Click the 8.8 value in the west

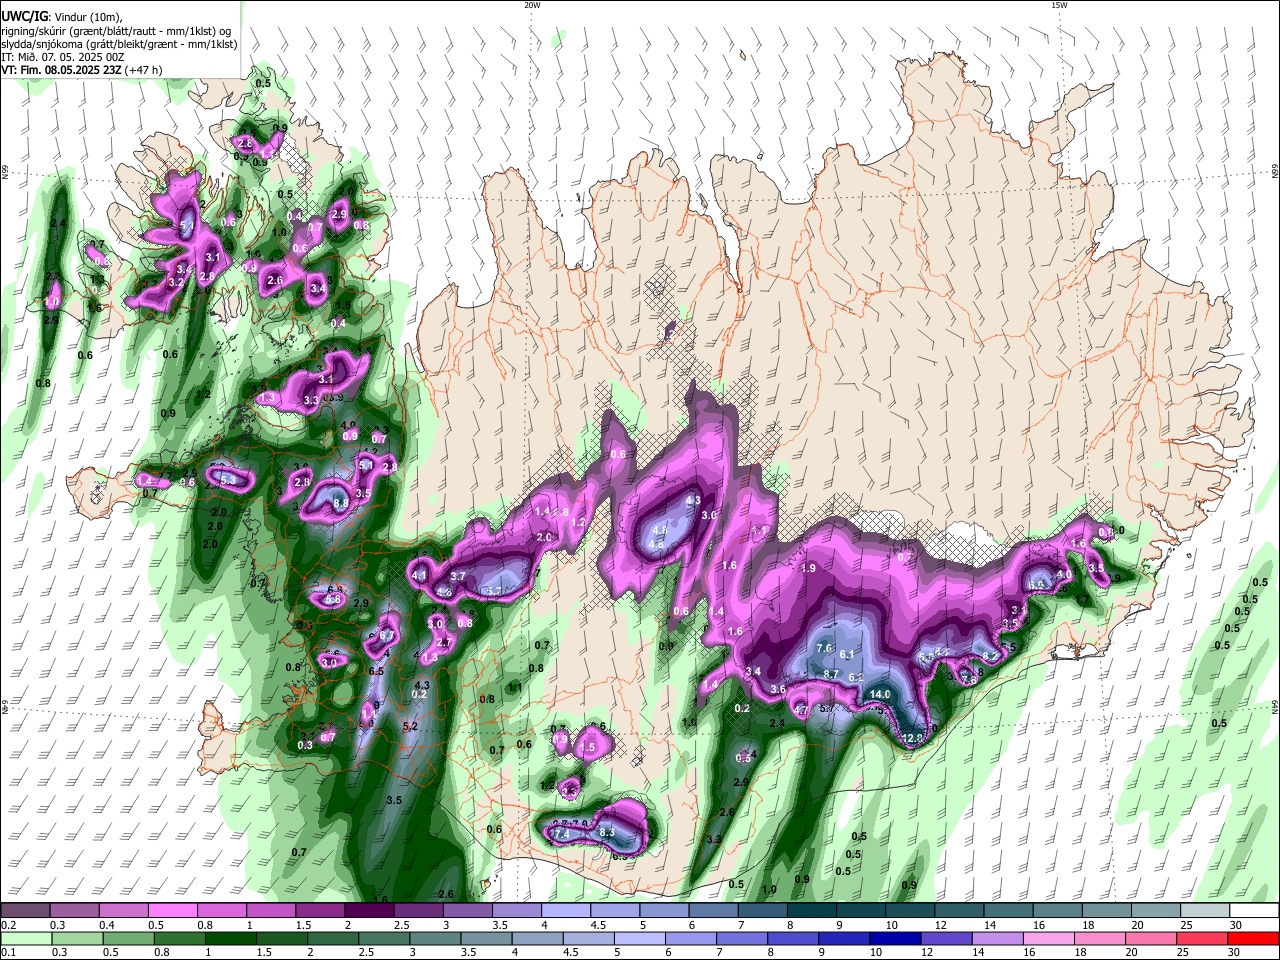pyautogui.click(x=340, y=504)
